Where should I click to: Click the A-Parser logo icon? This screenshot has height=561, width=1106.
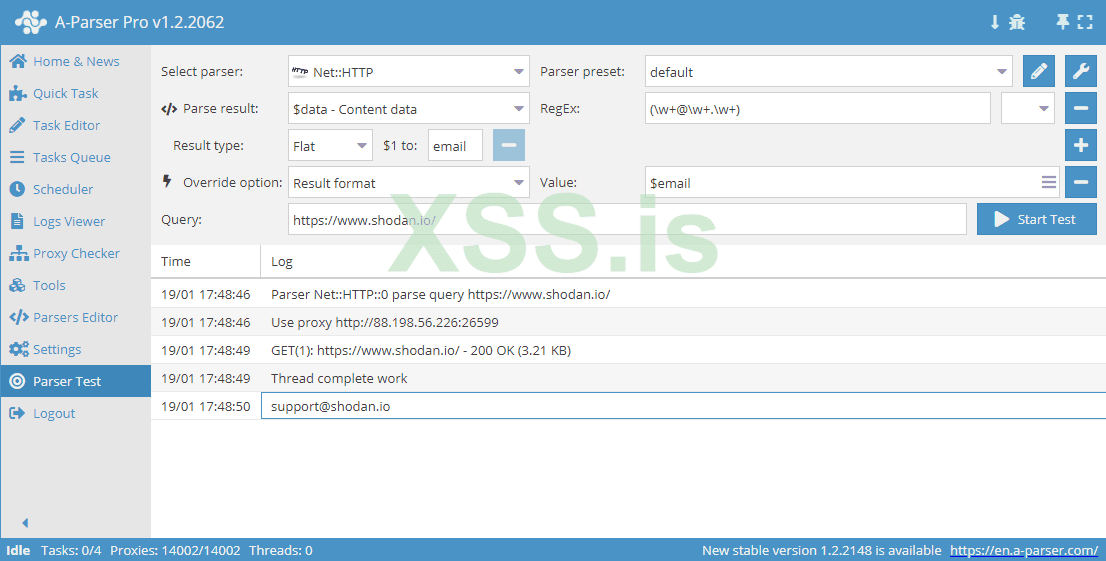(x=30, y=22)
